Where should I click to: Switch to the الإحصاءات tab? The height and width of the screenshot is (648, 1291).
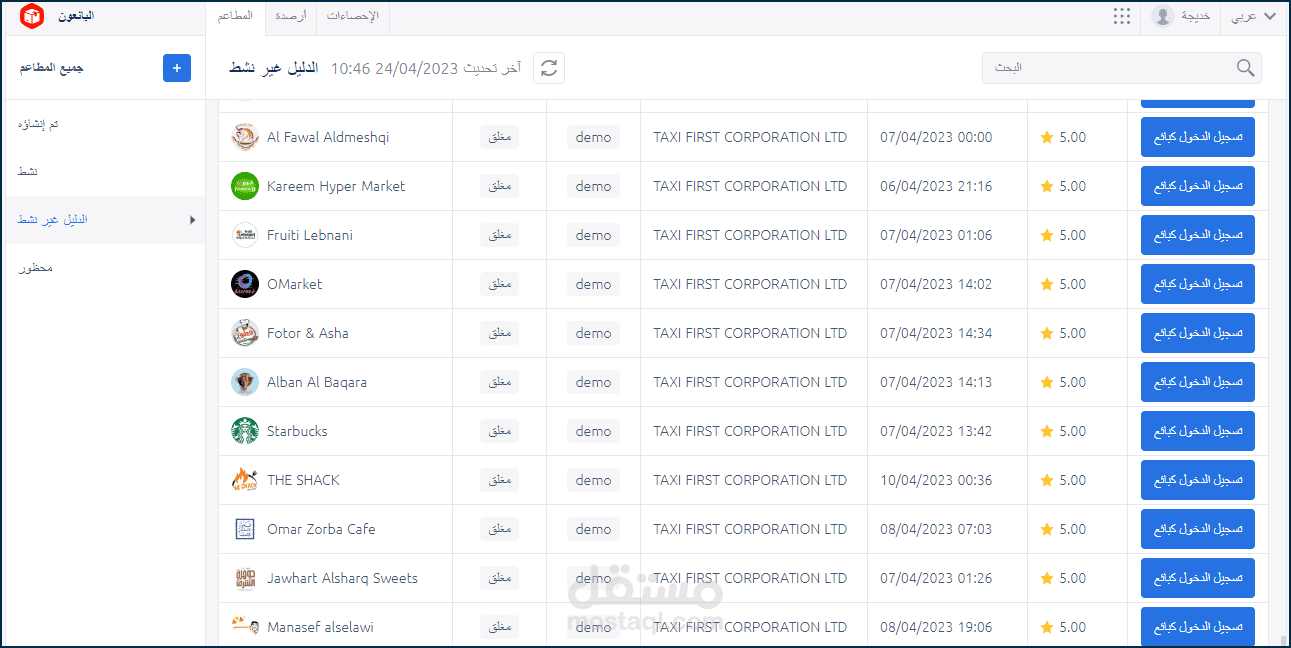353,16
